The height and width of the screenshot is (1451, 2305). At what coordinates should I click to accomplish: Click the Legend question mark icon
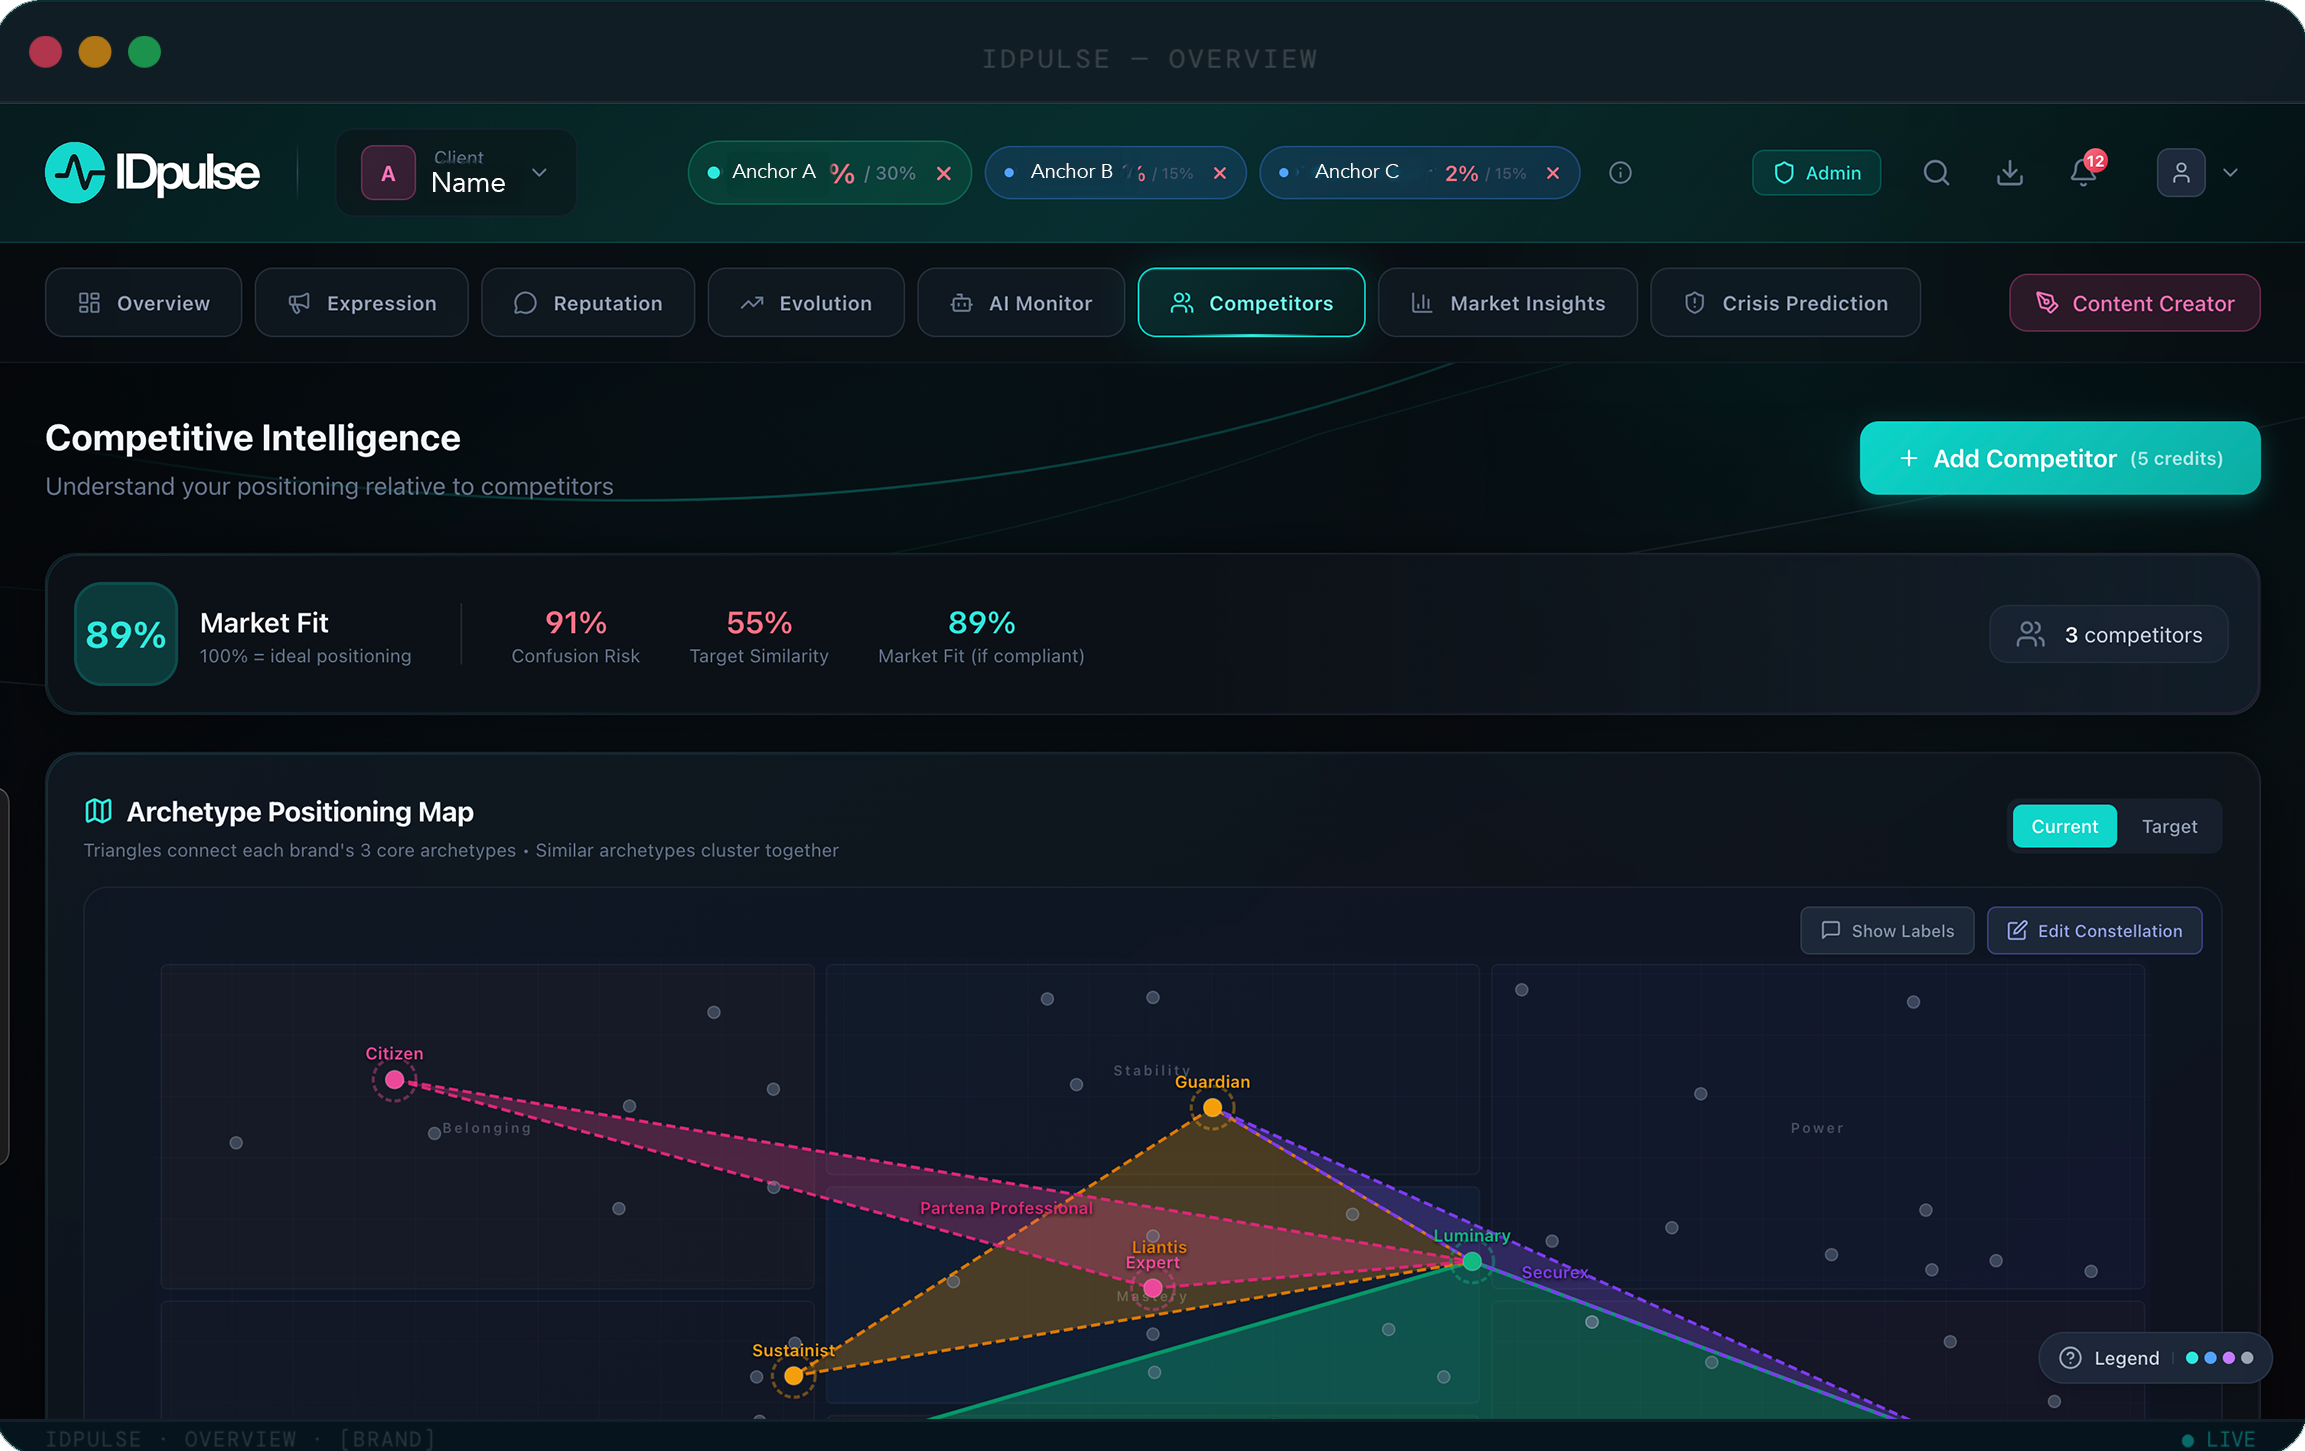(x=2070, y=1358)
